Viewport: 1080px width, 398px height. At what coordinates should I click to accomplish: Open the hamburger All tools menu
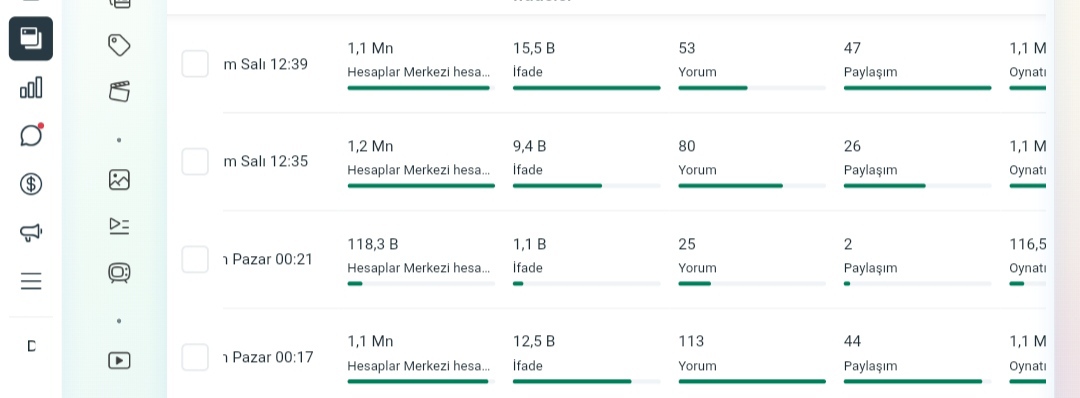pyautogui.click(x=31, y=281)
